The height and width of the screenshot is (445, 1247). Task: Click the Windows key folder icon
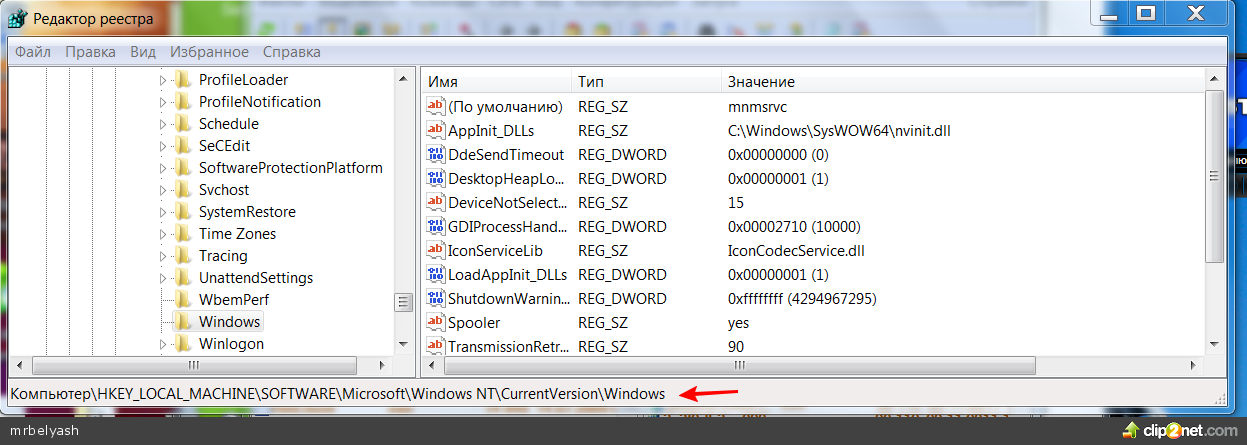coord(182,322)
